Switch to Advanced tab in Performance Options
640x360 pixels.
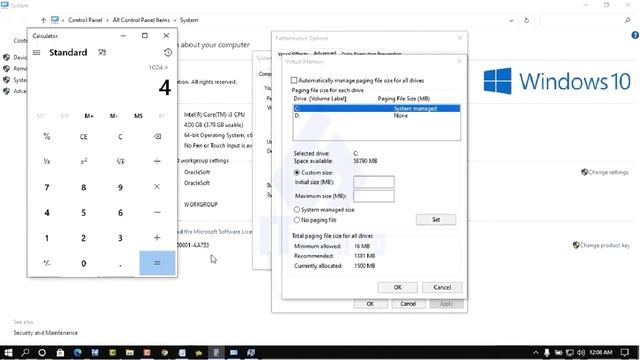coord(325,53)
